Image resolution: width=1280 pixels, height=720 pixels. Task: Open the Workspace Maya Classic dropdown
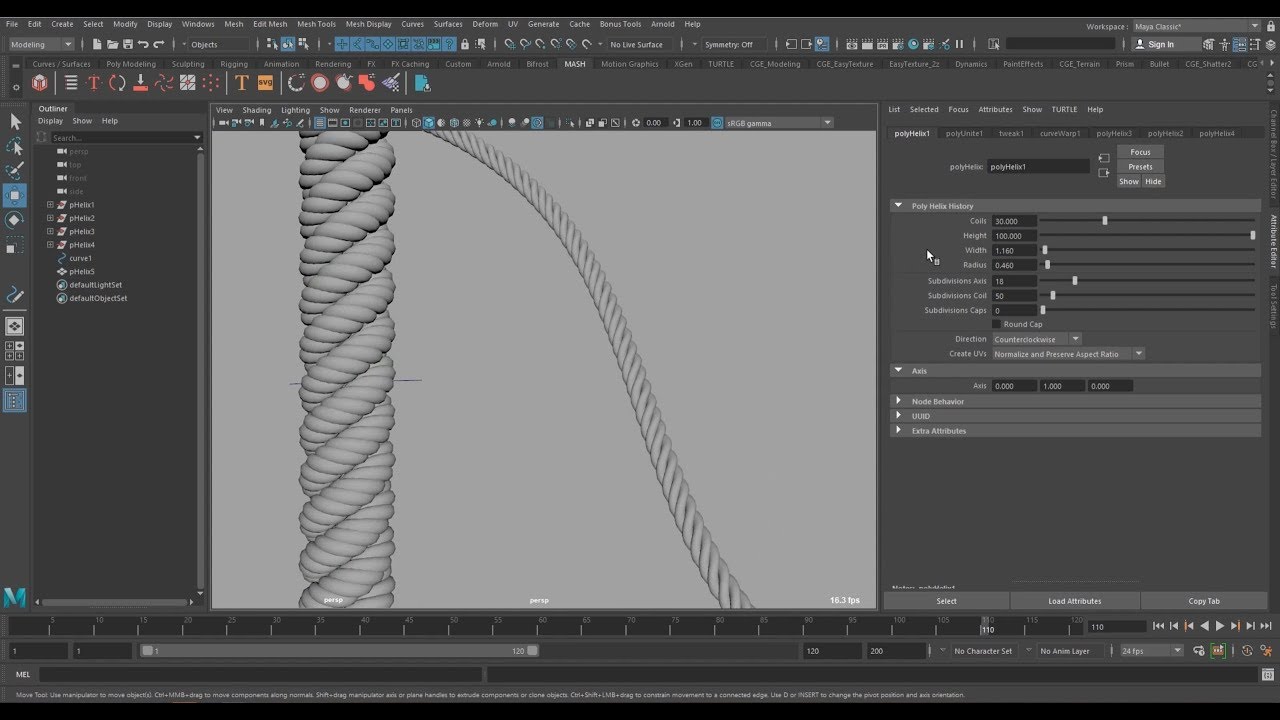click(x=1197, y=26)
